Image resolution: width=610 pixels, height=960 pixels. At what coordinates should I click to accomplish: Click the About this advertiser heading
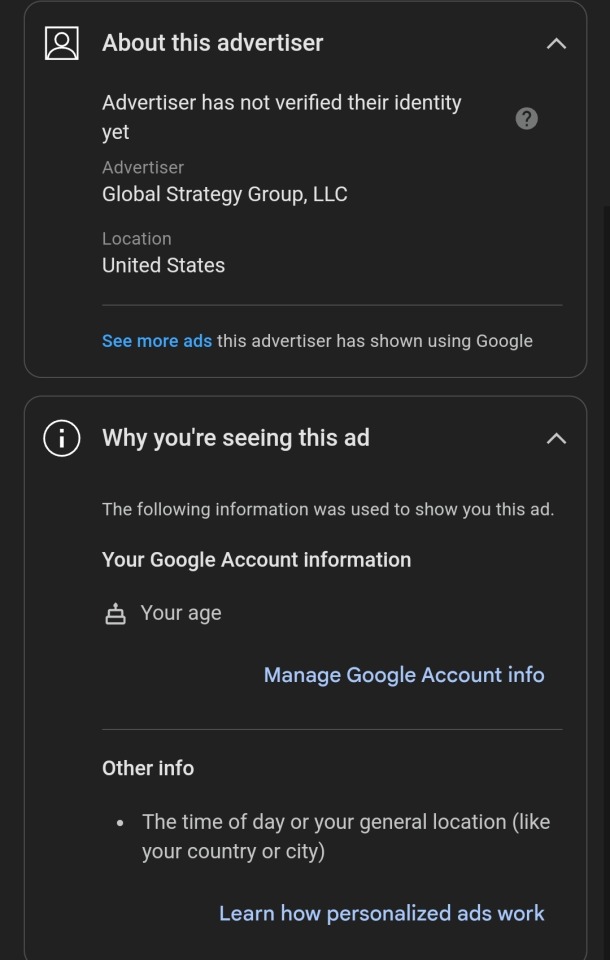(213, 43)
